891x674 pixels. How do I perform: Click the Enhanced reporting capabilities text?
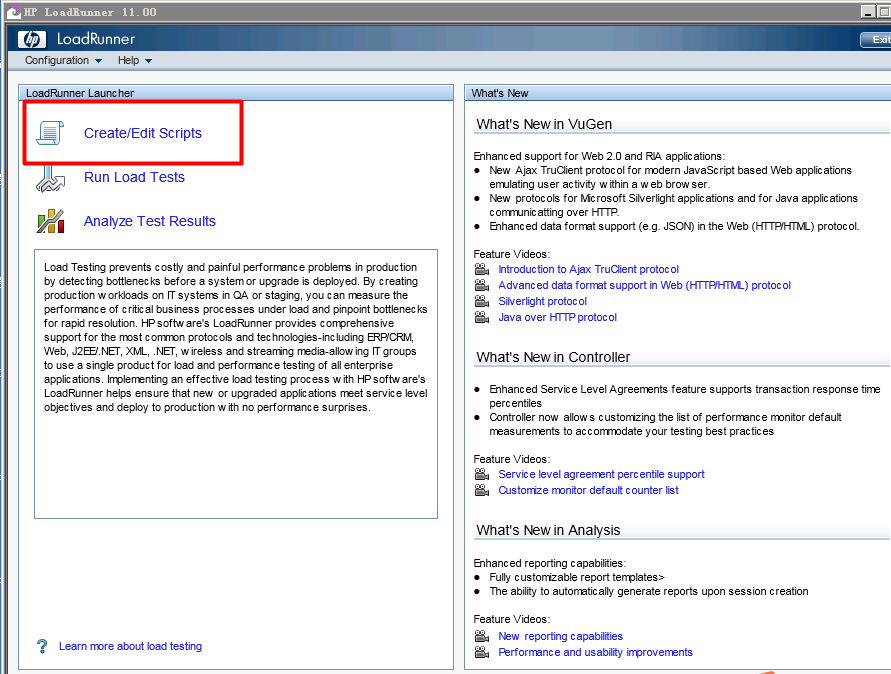(x=549, y=563)
